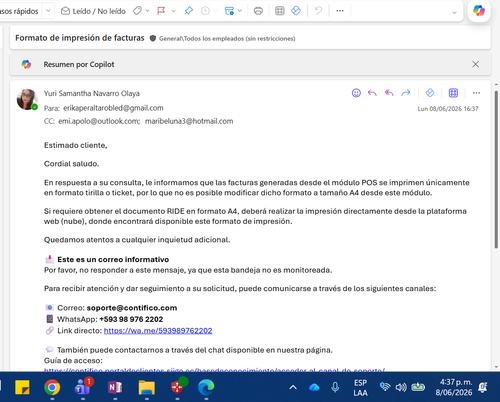Click the sensitivity label shield icon

[153, 38]
